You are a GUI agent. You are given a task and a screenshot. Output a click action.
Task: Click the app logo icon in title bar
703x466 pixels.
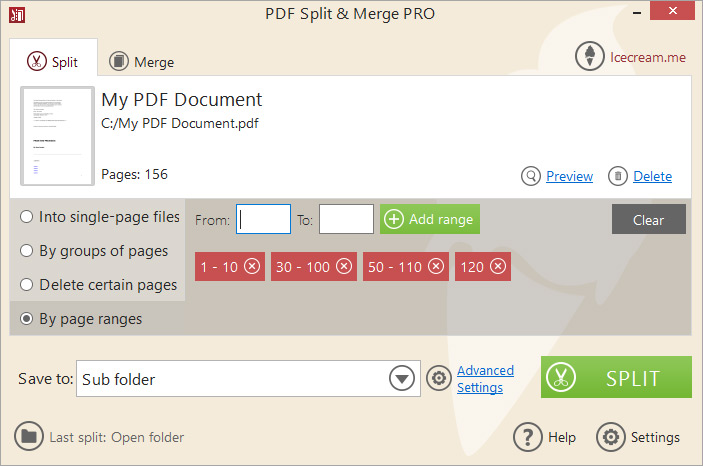pos(17,15)
